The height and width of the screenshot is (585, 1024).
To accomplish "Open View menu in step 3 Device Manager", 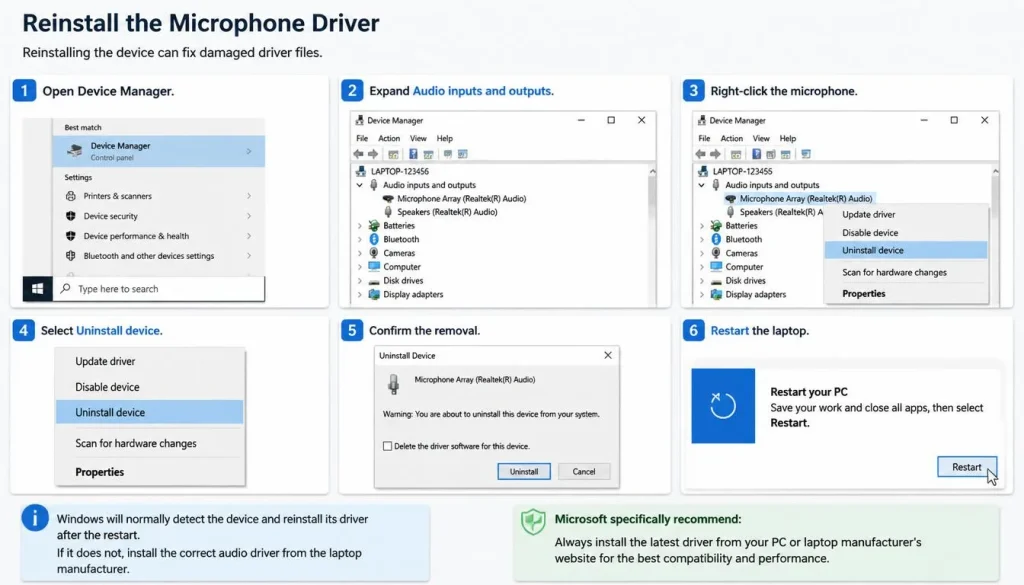I will 761,138.
